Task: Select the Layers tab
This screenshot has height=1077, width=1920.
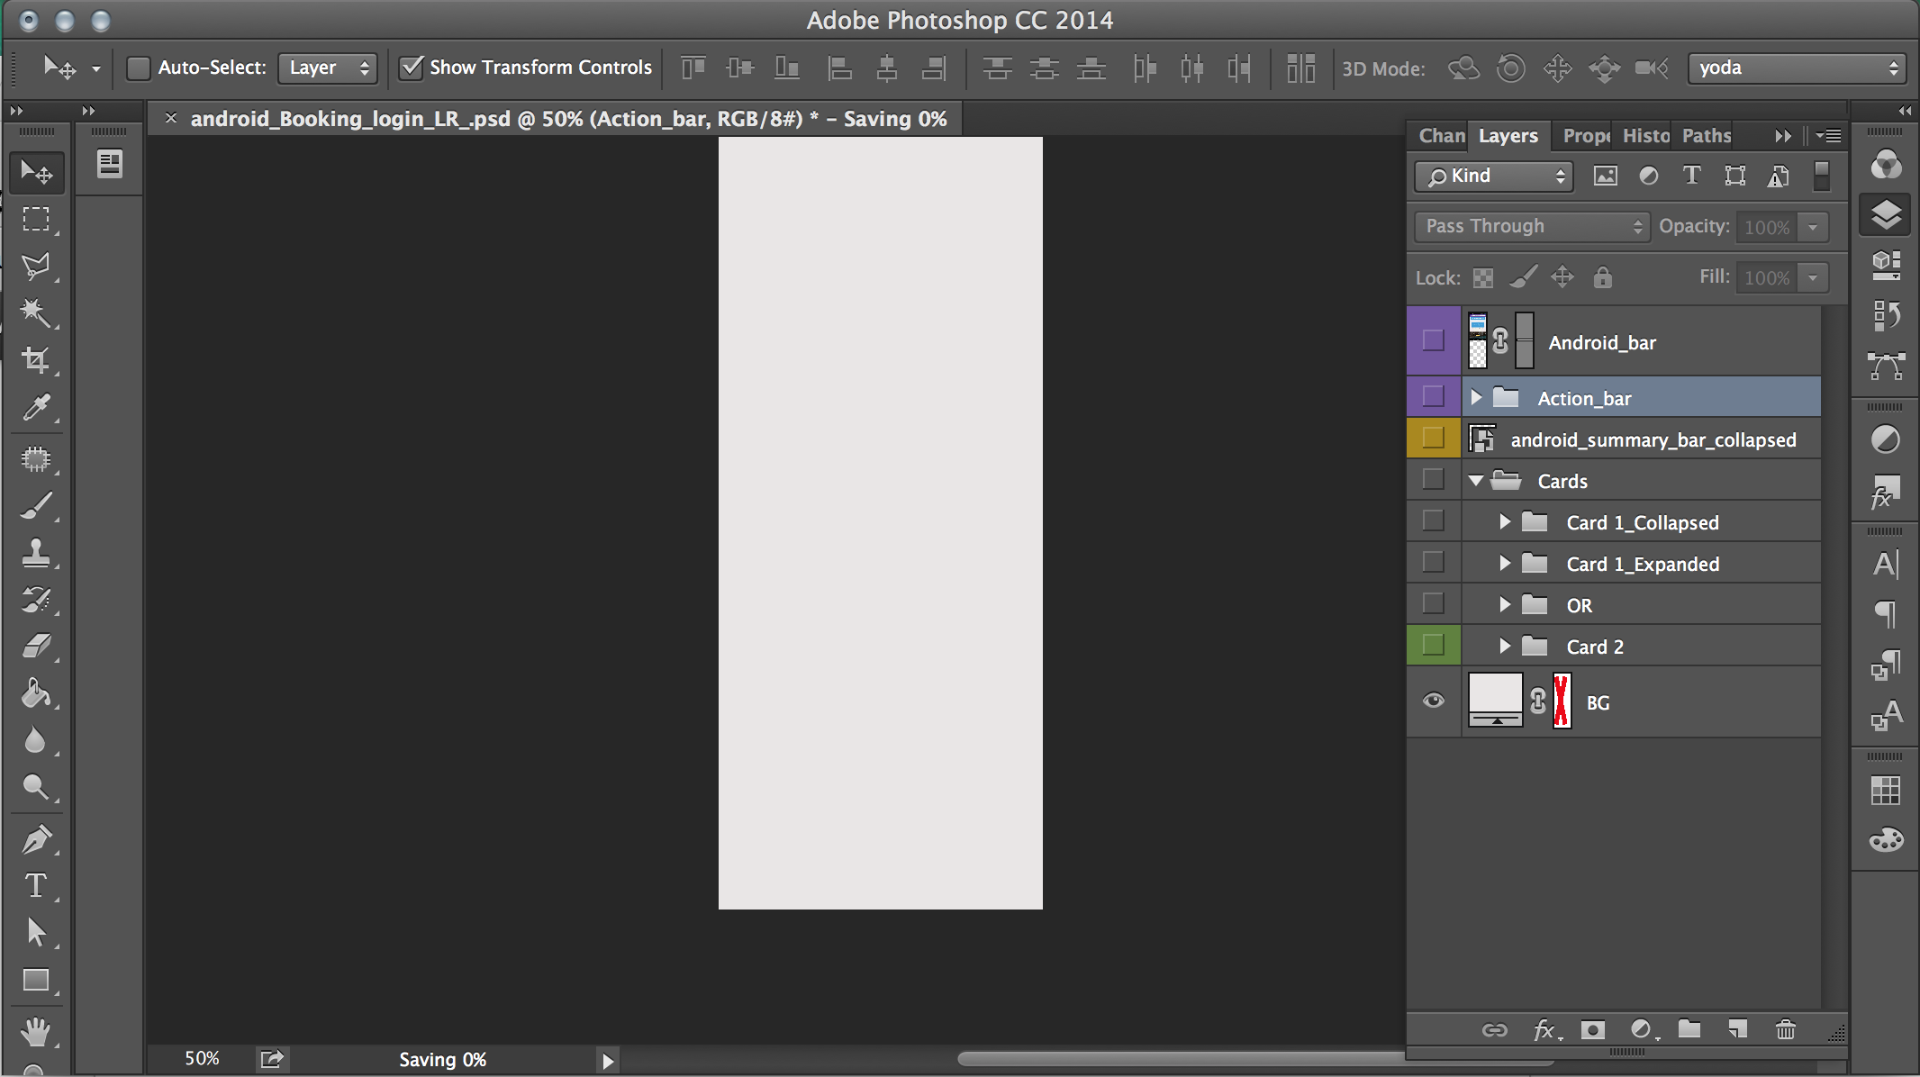Action: tap(1508, 136)
